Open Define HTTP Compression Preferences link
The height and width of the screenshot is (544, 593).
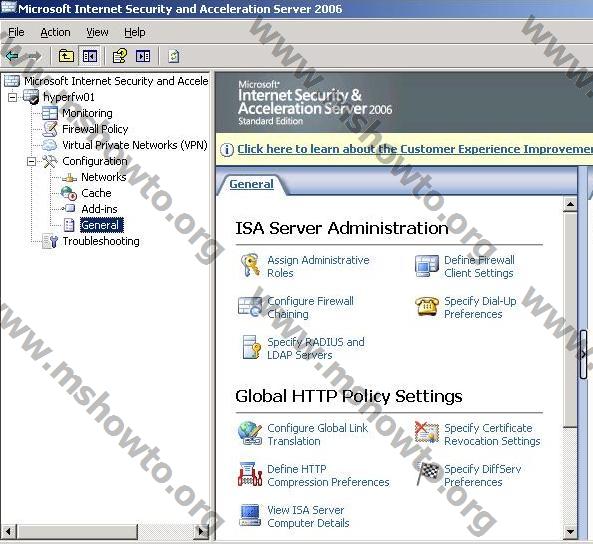pos(328,476)
